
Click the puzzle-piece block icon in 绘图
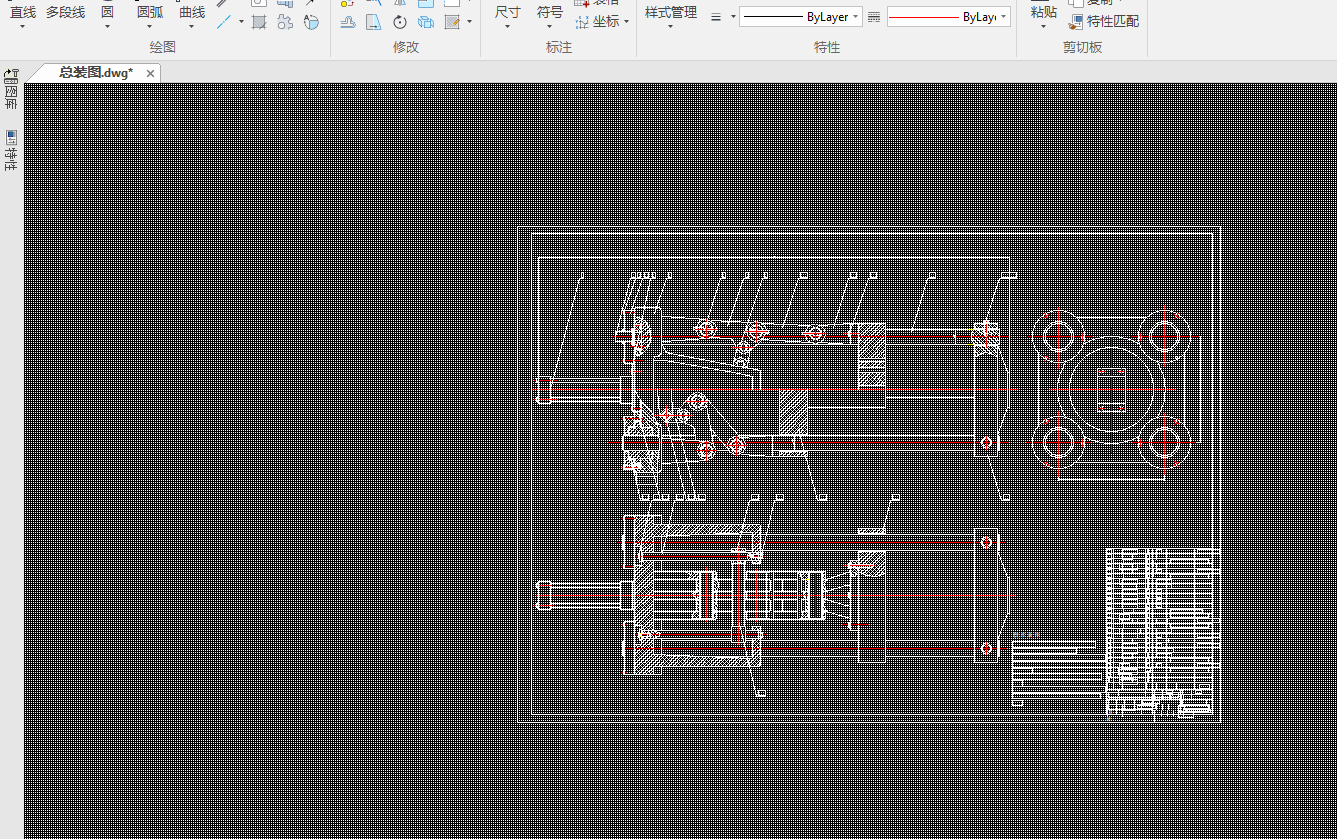[x=285, y=22]
